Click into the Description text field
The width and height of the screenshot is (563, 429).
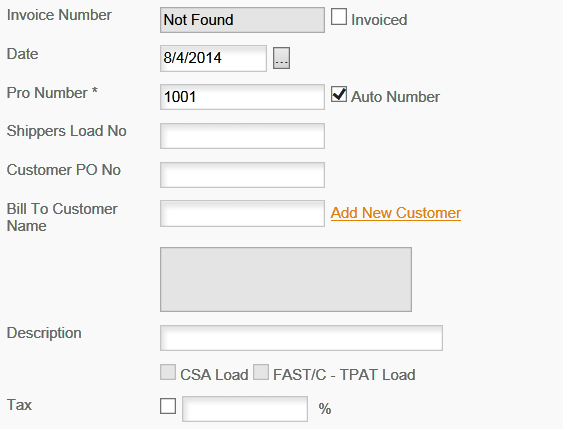tap(301, 338)
